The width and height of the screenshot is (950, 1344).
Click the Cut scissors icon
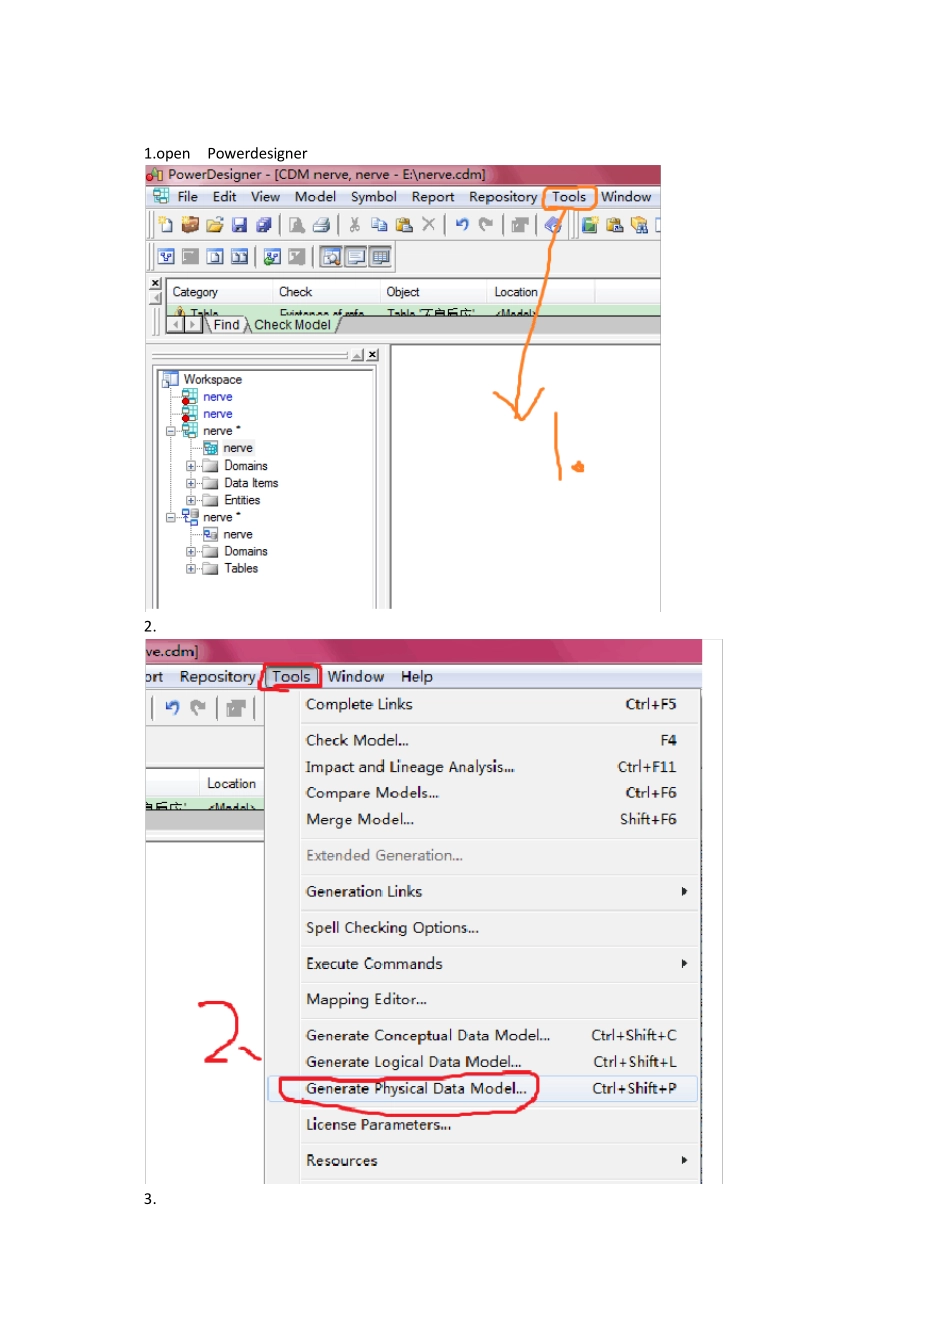(354, 225)
